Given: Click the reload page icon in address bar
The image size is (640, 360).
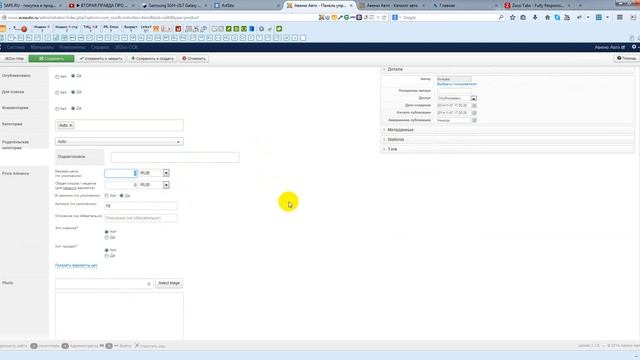Looking at the screenshot, I should pos(384,18).
